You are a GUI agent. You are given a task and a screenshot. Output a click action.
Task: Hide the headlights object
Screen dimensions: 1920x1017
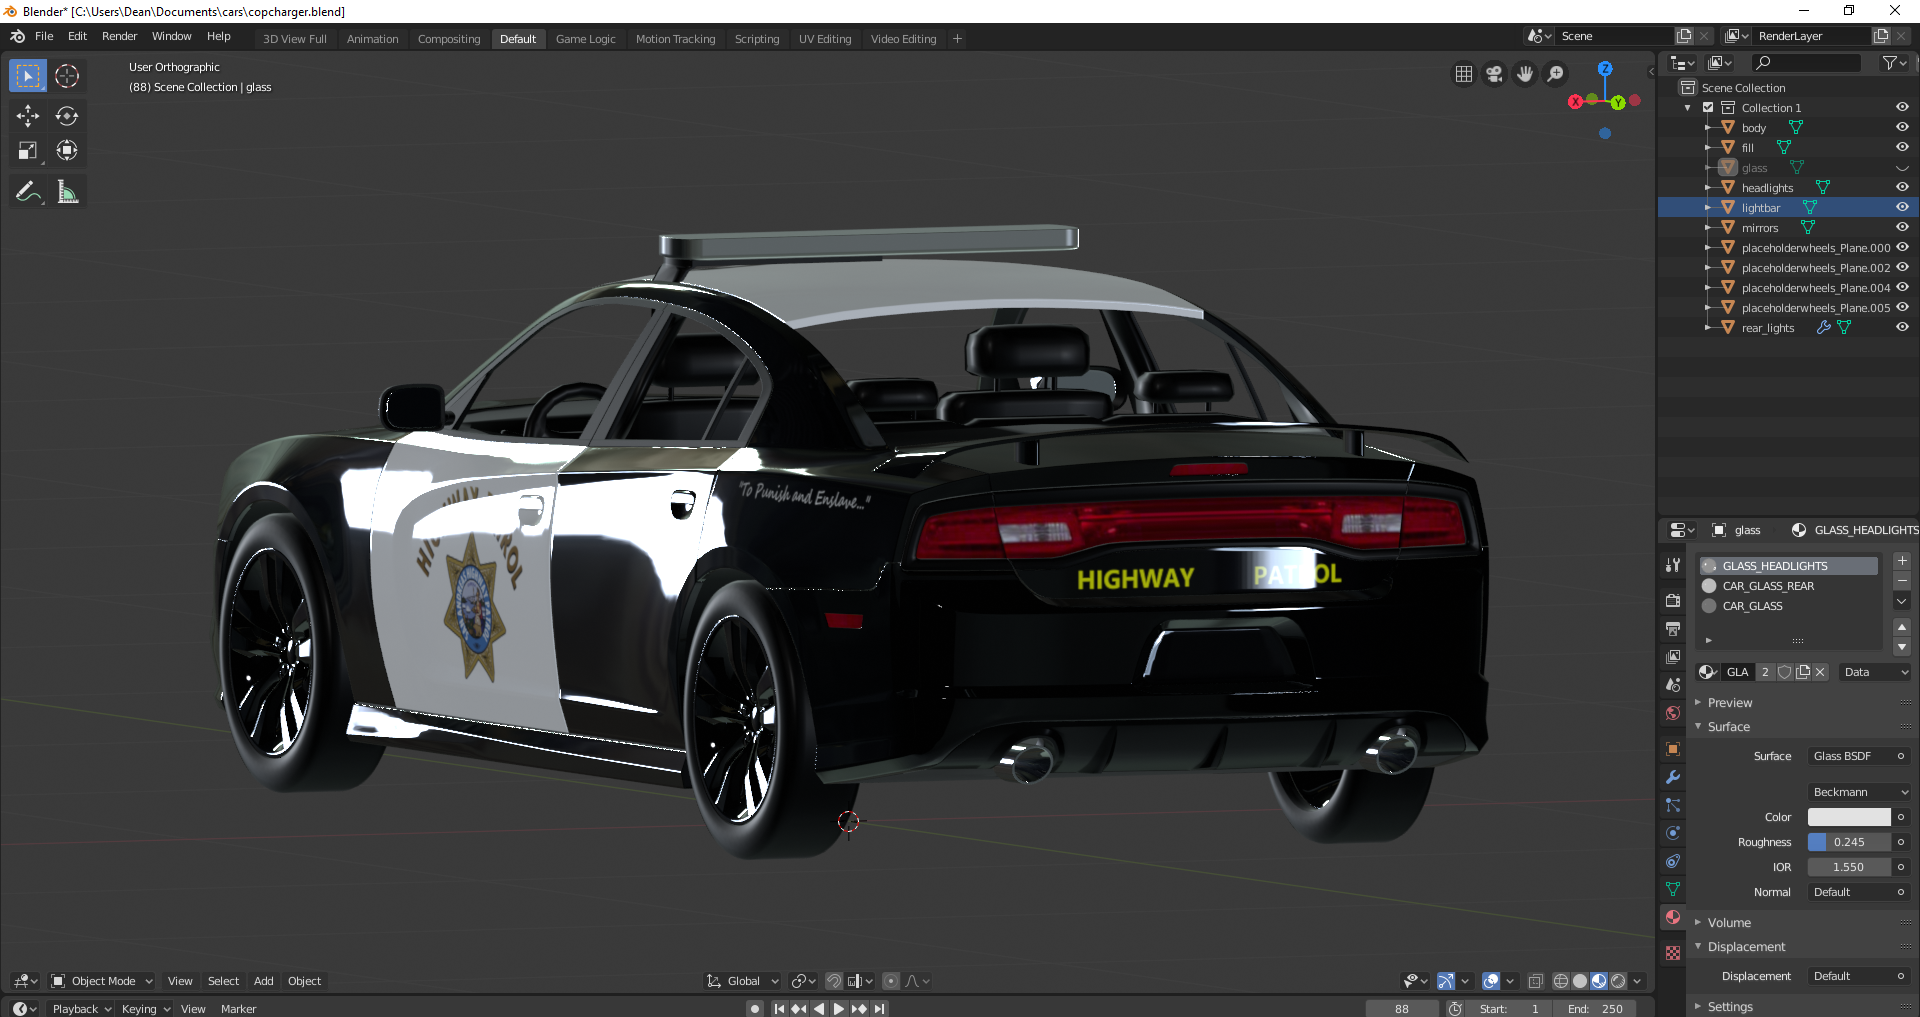click(x=1902, y=188)
